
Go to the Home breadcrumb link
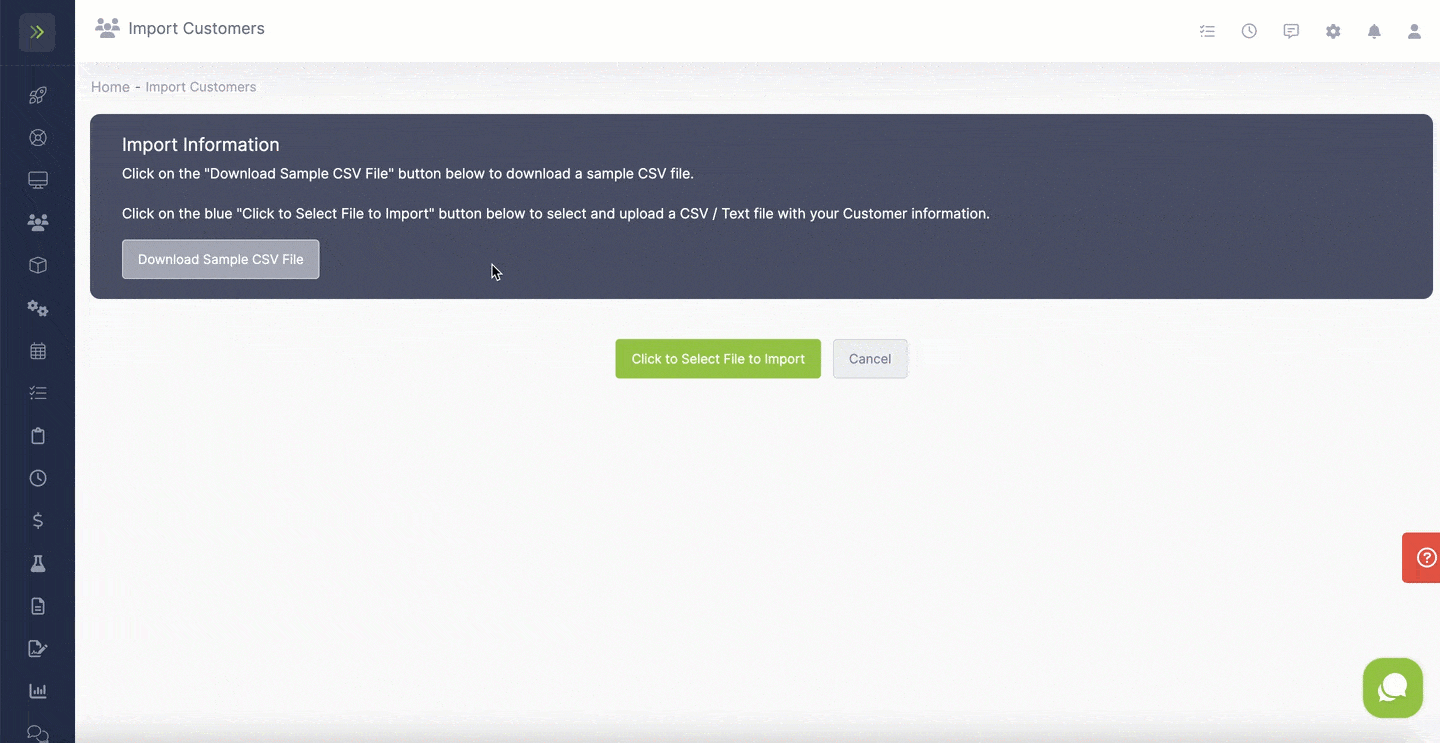[x=110, y=87]
